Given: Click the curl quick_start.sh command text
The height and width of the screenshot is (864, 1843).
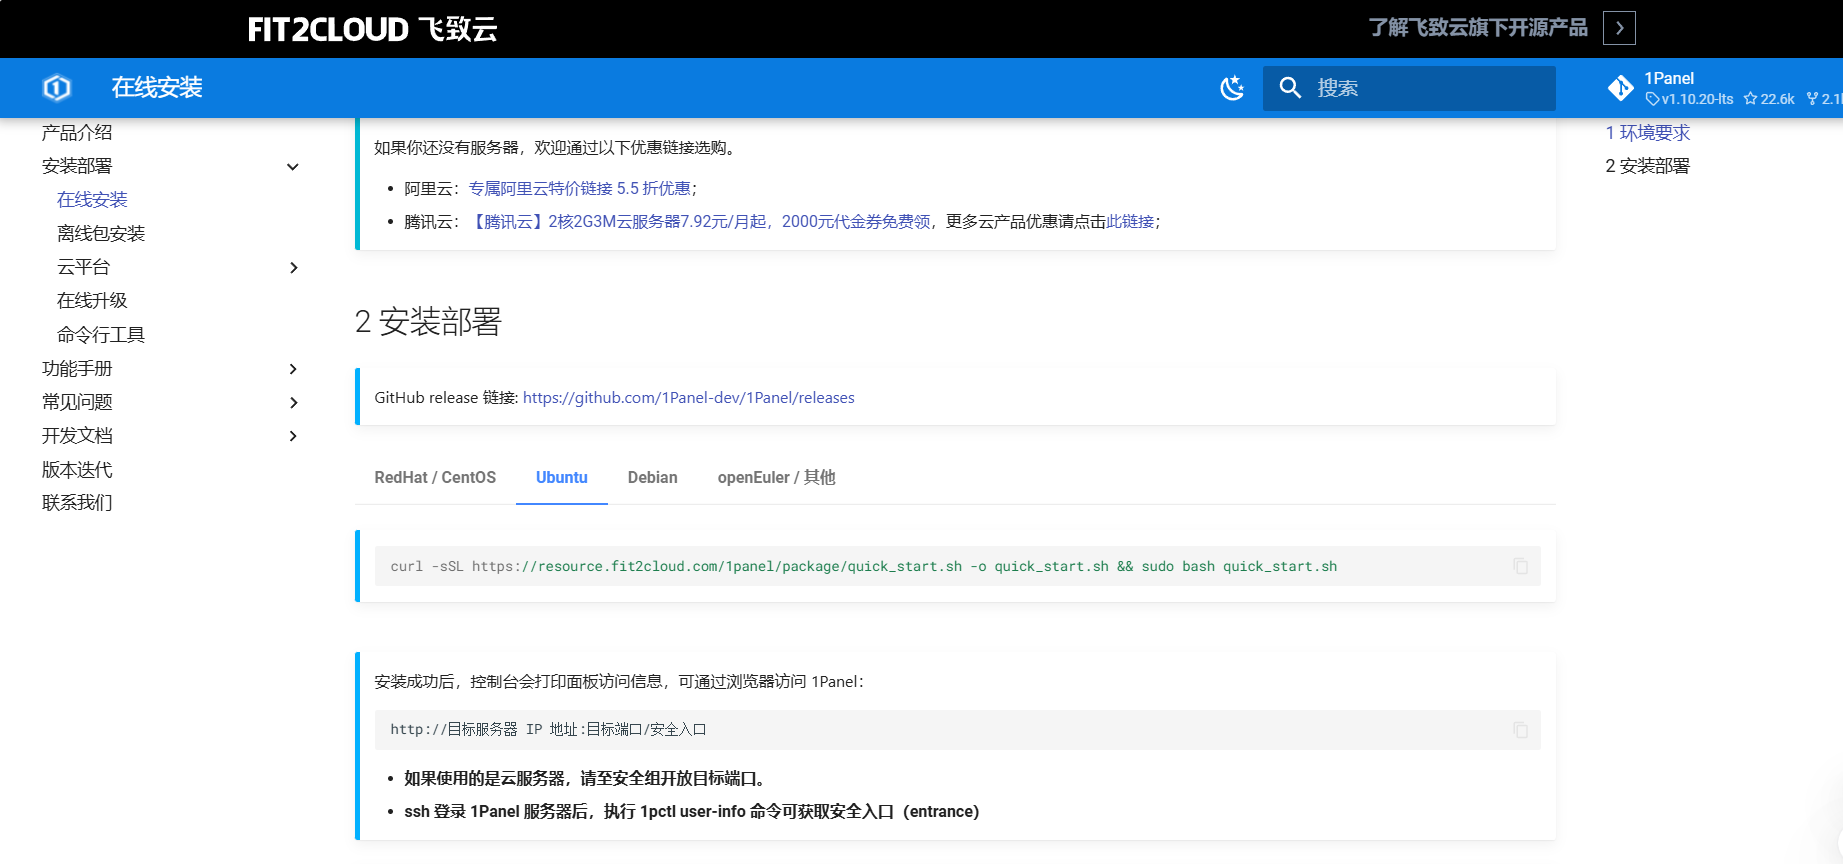Looking at the screenshot, I should [864, 567].
